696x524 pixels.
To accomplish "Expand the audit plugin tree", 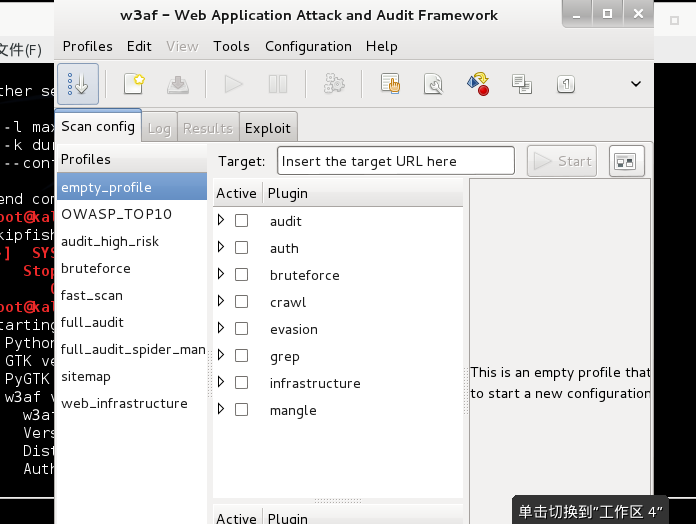I will coord(221,220).
